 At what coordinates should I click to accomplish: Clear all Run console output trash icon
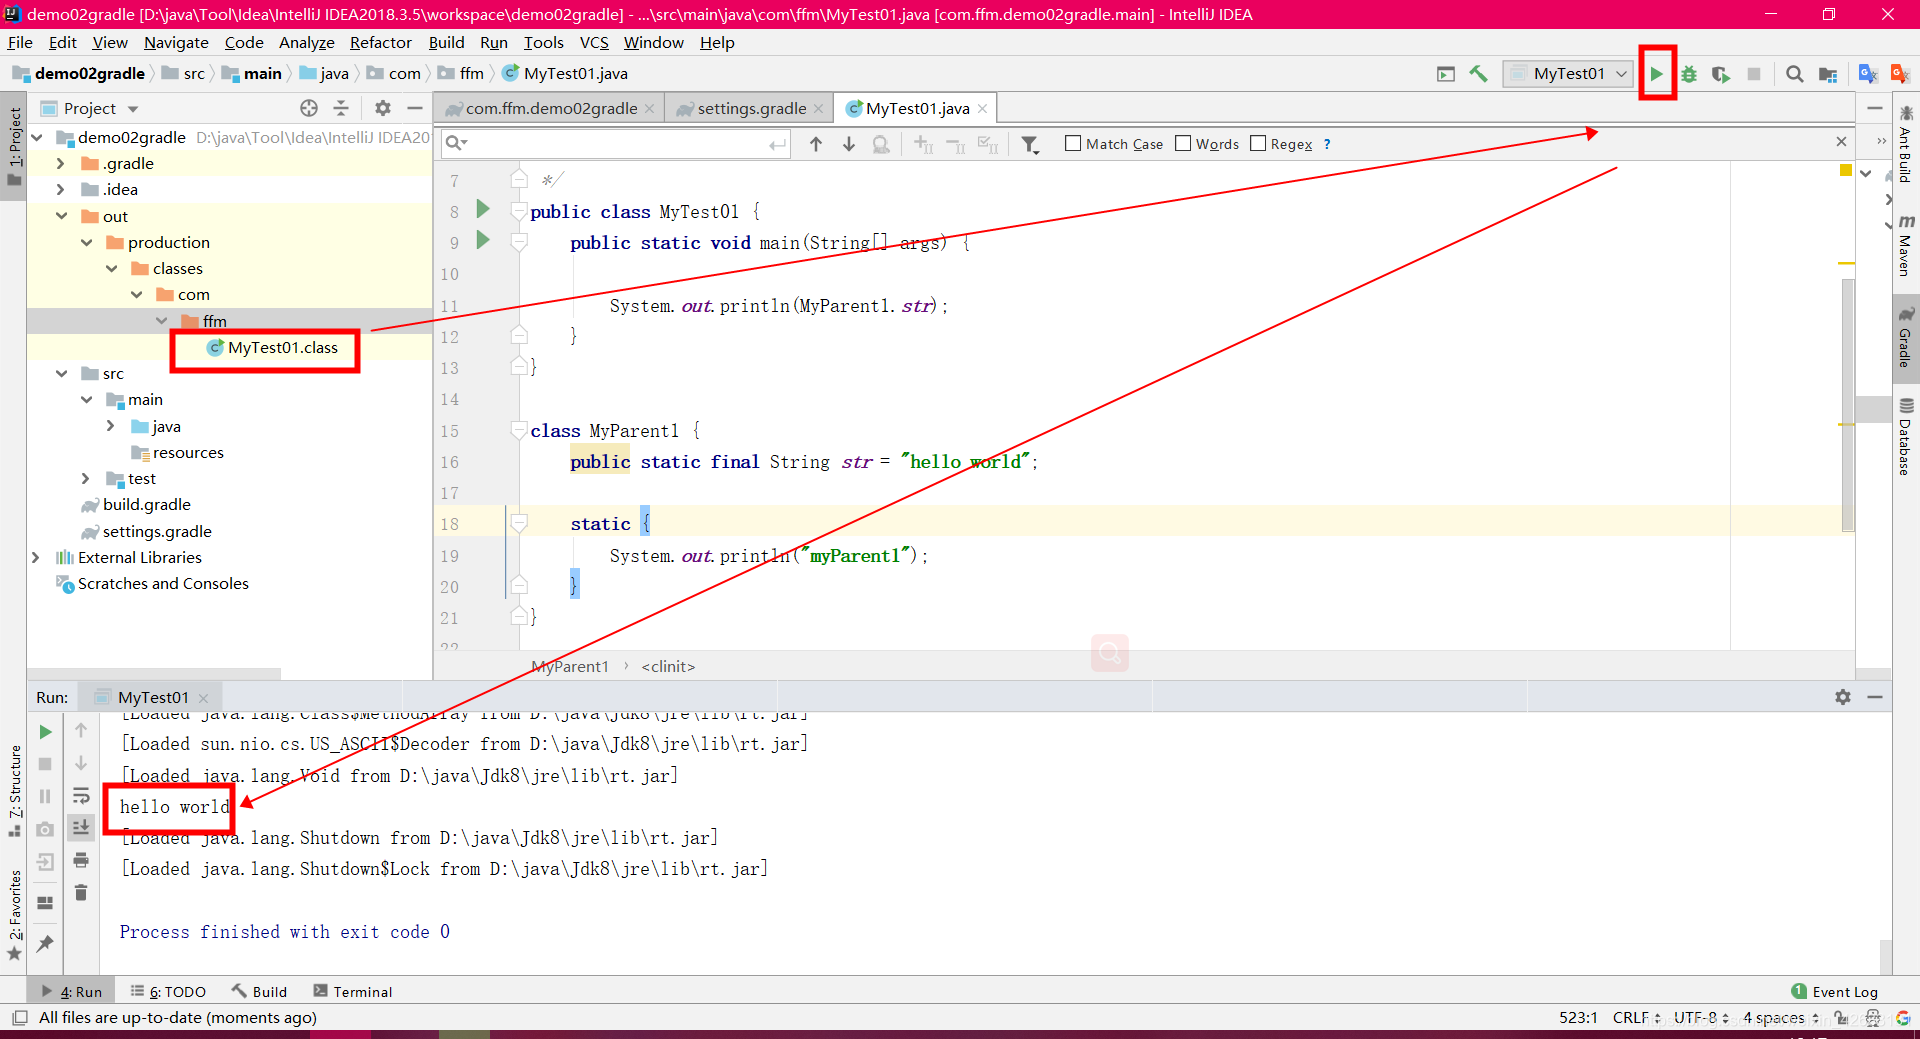(x=81, y=892)
